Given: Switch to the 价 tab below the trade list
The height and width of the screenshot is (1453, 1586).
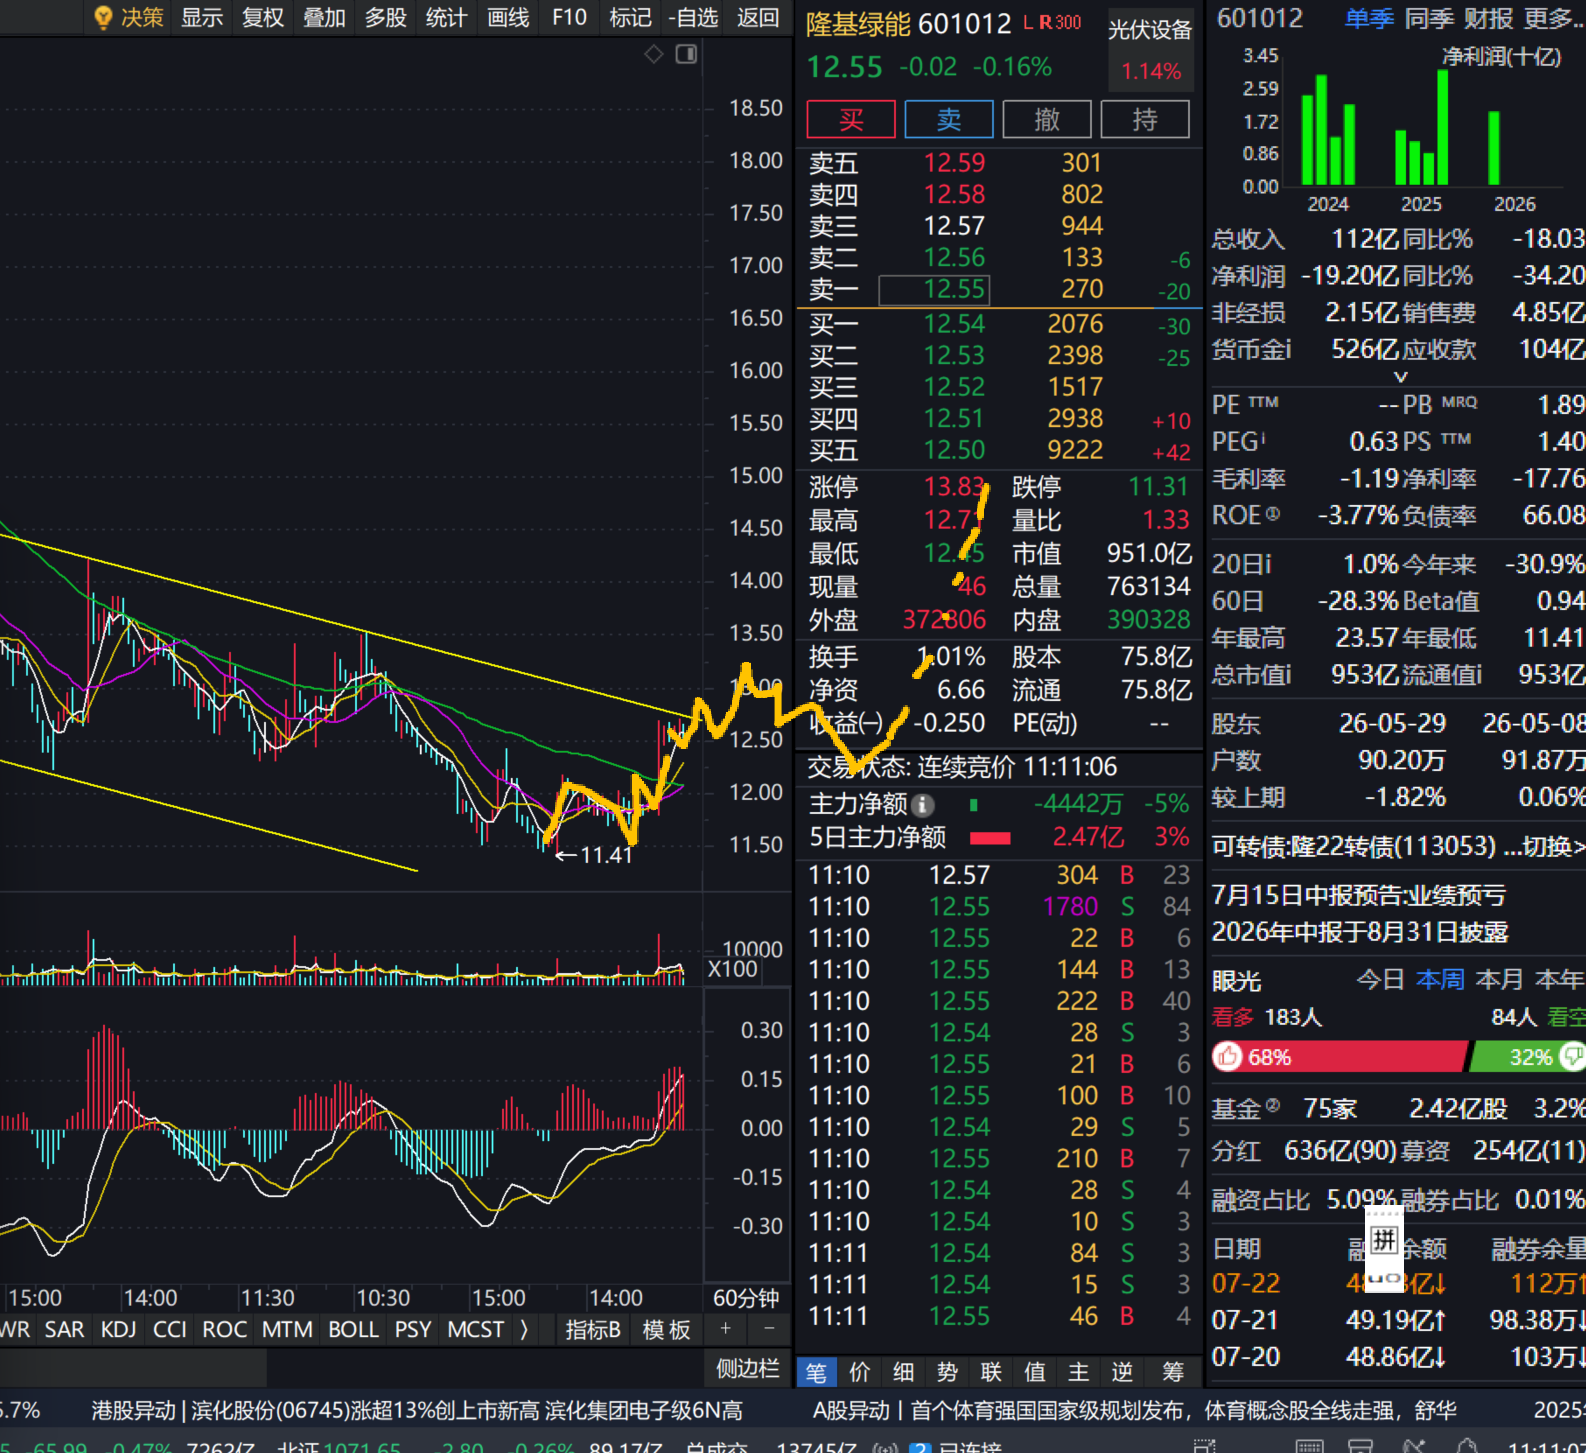Looking at the screenshot, I should click(x=859, y=1371).
